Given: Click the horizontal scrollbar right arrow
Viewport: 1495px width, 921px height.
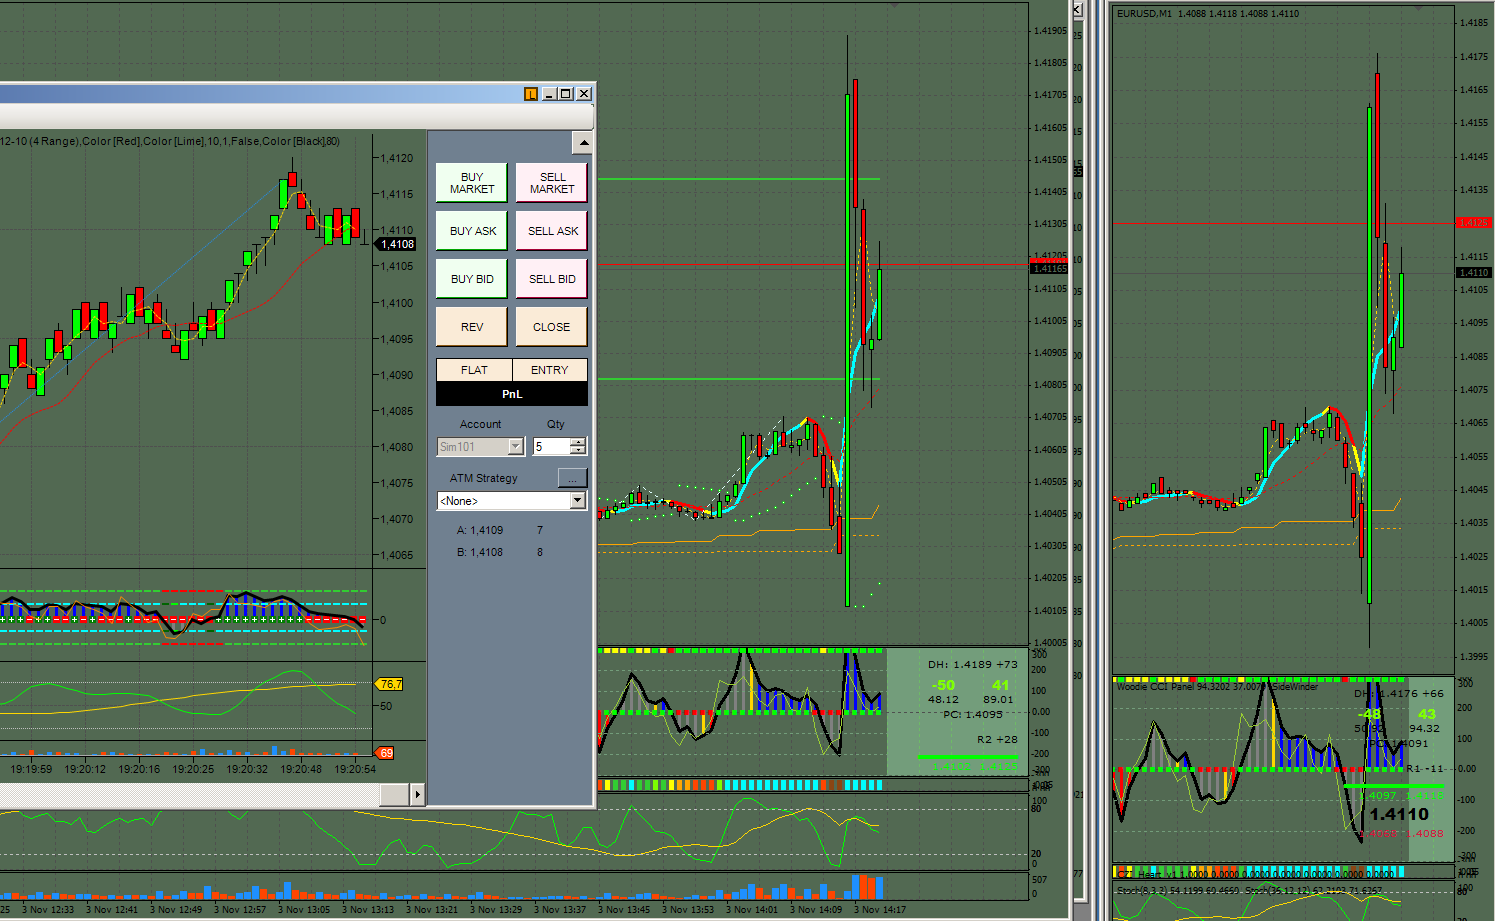Looking at the screenshot, I should [417, 795].
